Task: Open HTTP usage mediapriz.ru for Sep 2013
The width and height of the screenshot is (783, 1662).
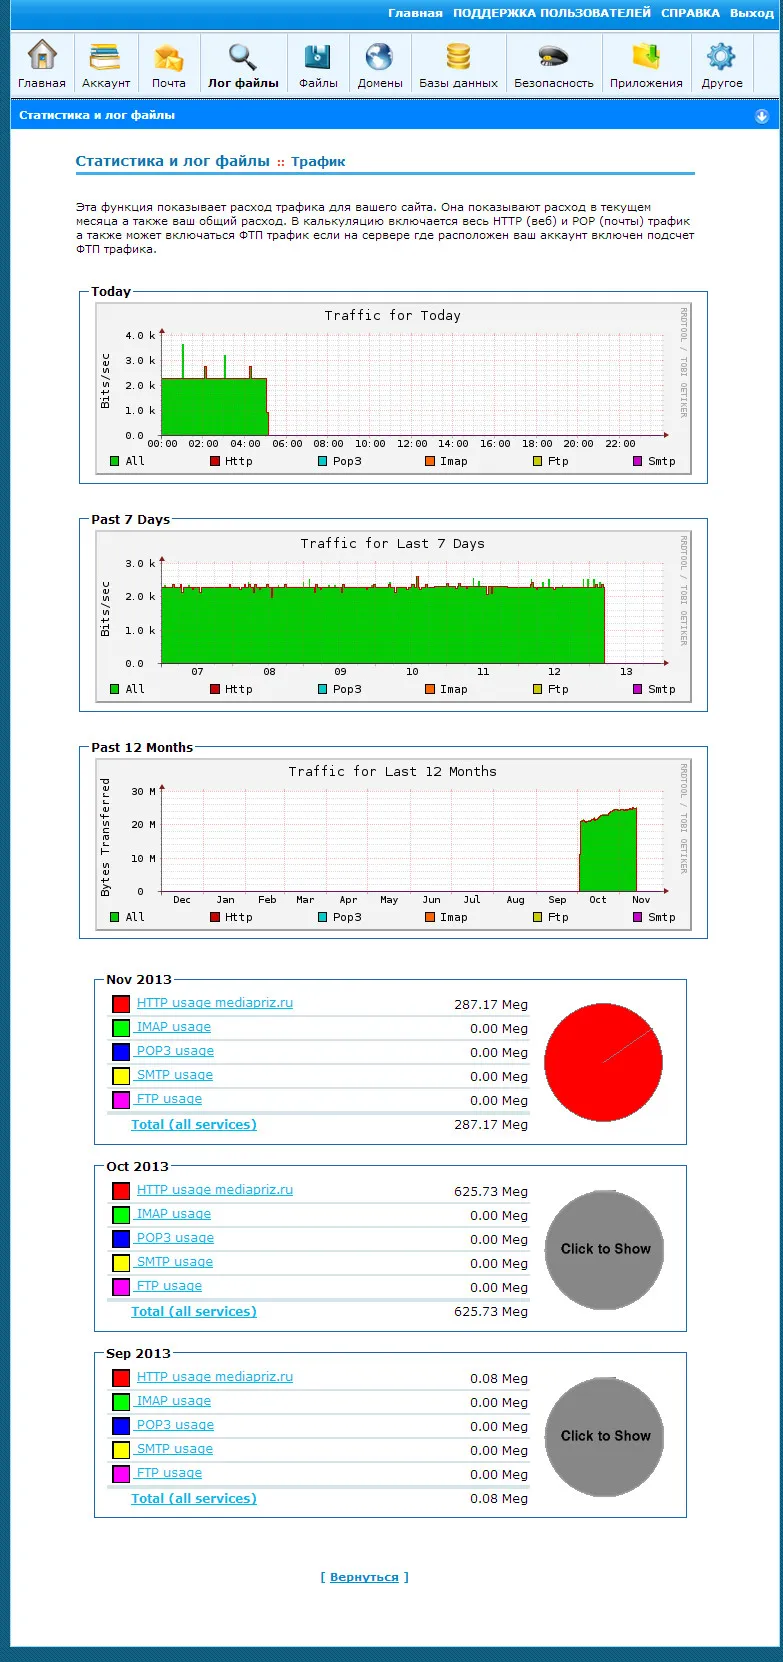Action: click(215, 1377)
